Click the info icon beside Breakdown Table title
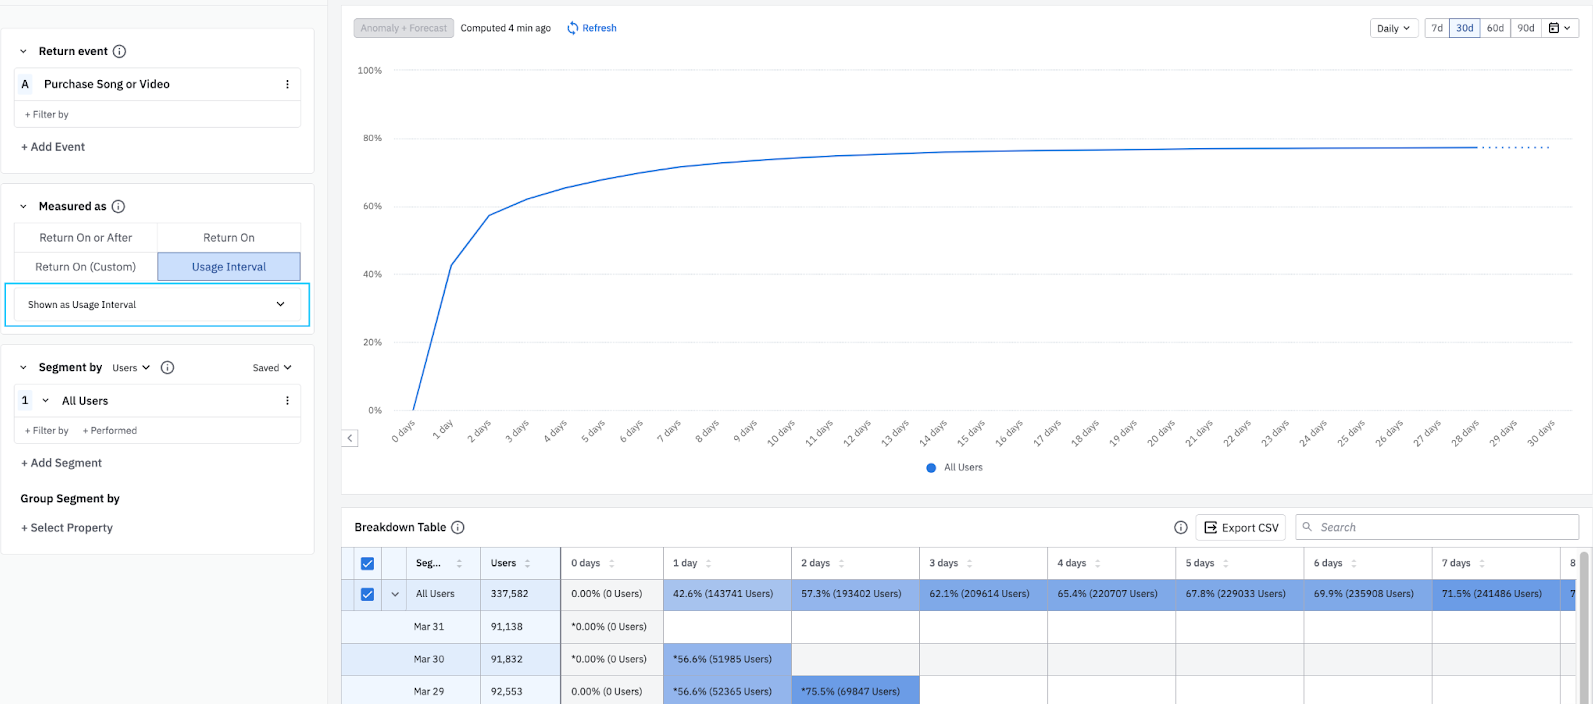The height and width of the screenshot is (704, 1593). pyautogui.click(x=458, y=527)
